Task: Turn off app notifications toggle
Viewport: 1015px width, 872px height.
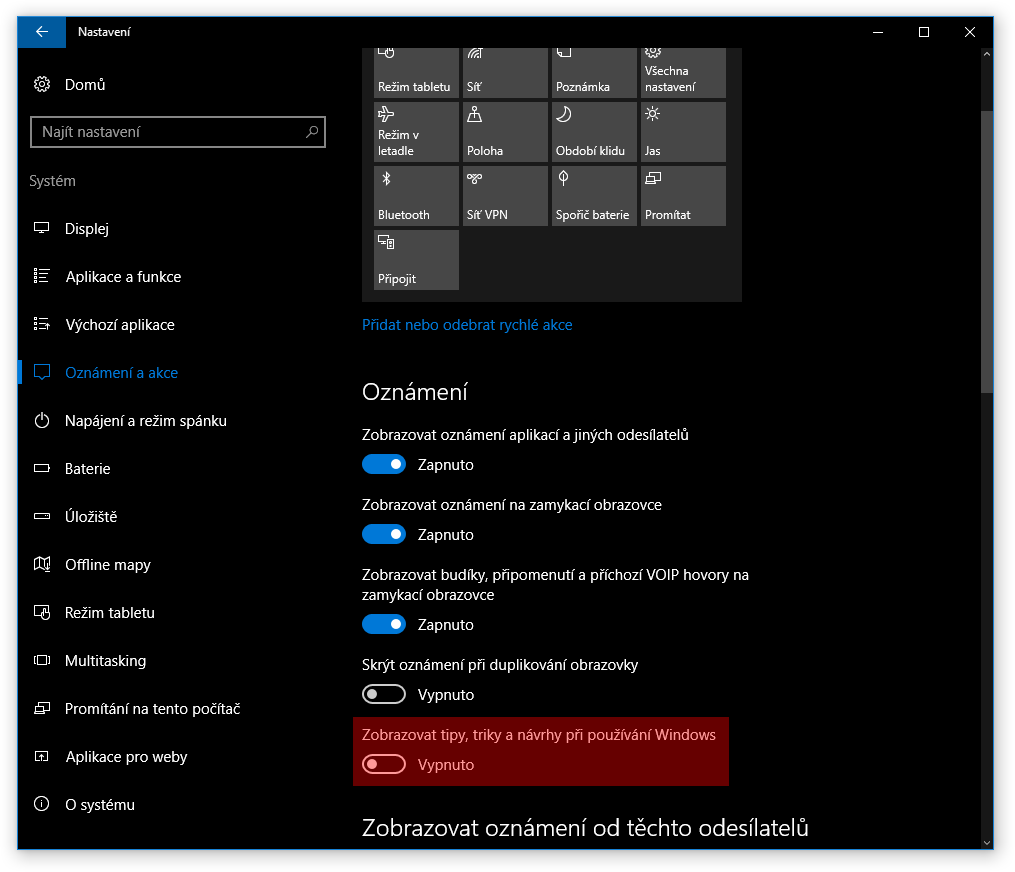Action: pyautogui.click(x=384, y=465)
